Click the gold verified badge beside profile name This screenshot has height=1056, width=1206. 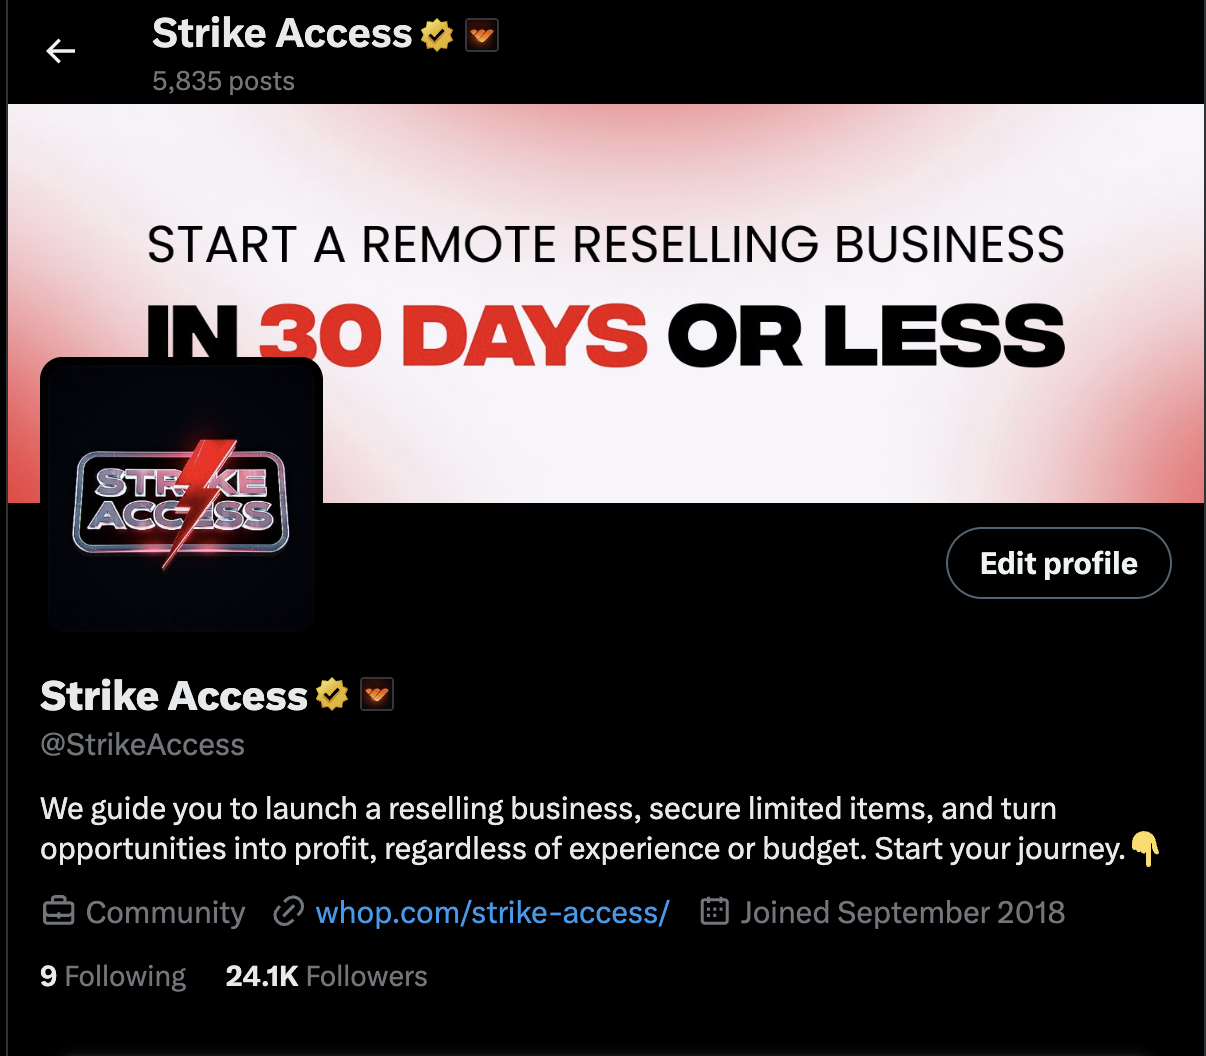click(x=332, y=694)
